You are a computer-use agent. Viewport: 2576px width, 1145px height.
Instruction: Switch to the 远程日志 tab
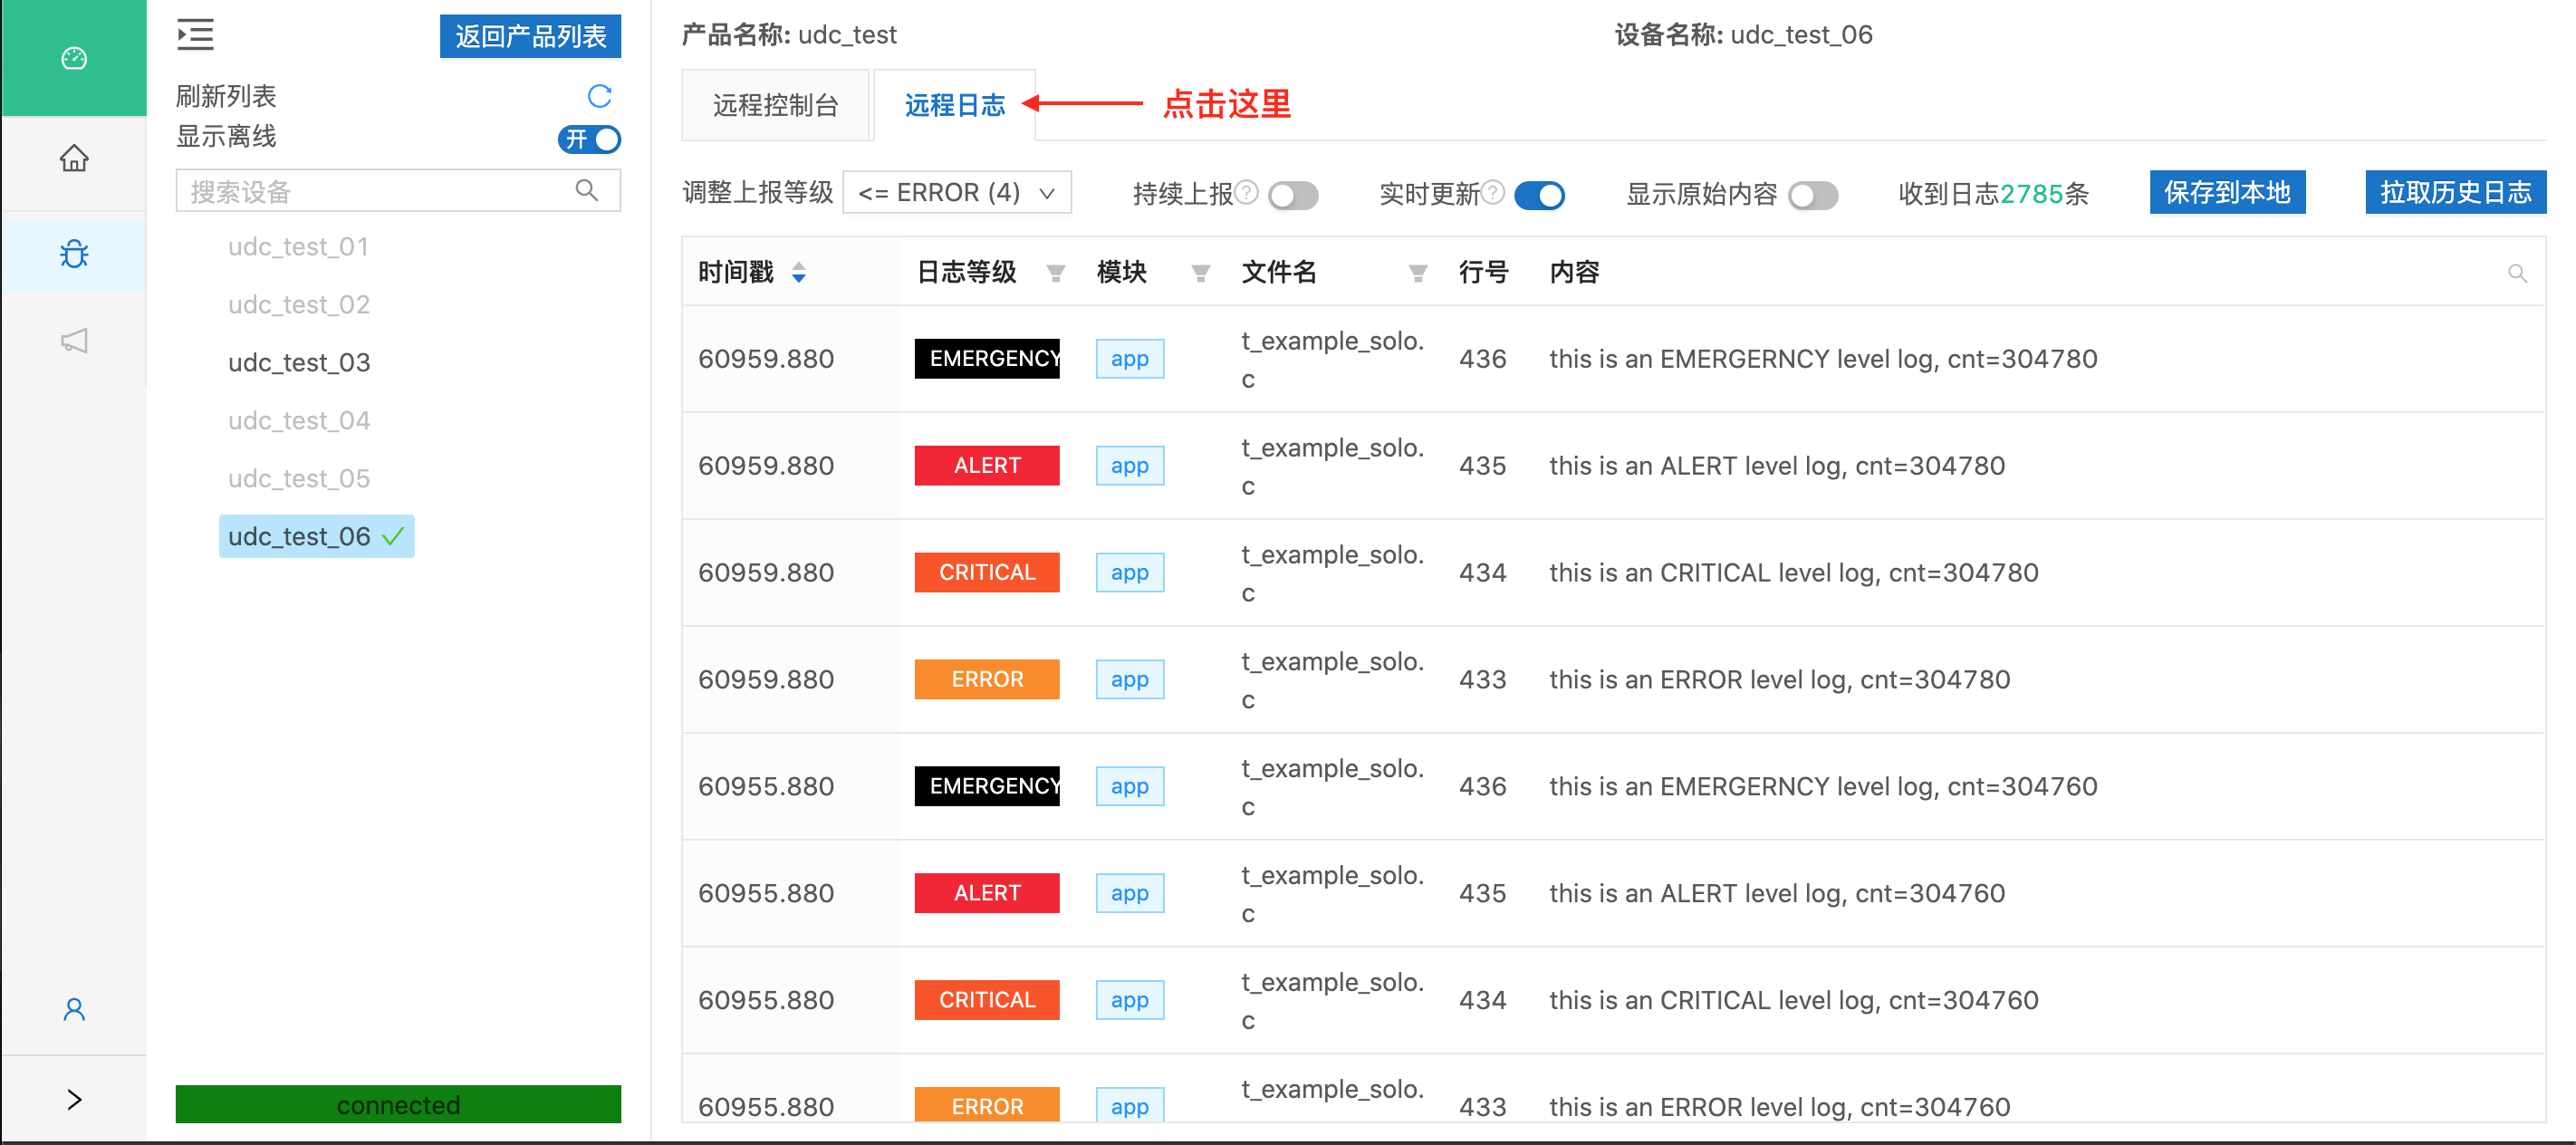coord(954,105)
